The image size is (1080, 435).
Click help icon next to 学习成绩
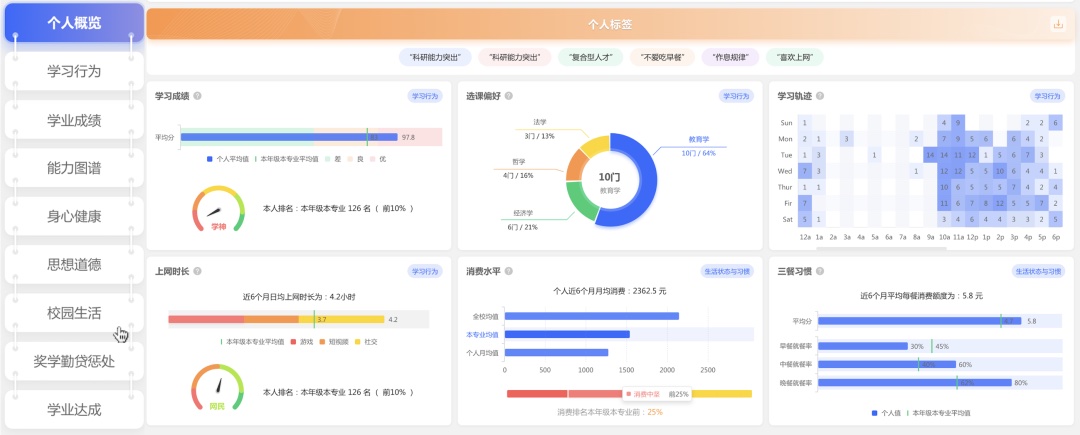197,96
